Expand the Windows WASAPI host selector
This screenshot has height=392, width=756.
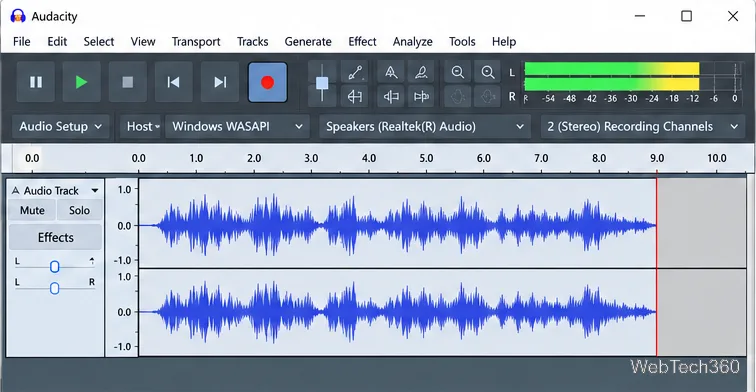tap(237, 127)
